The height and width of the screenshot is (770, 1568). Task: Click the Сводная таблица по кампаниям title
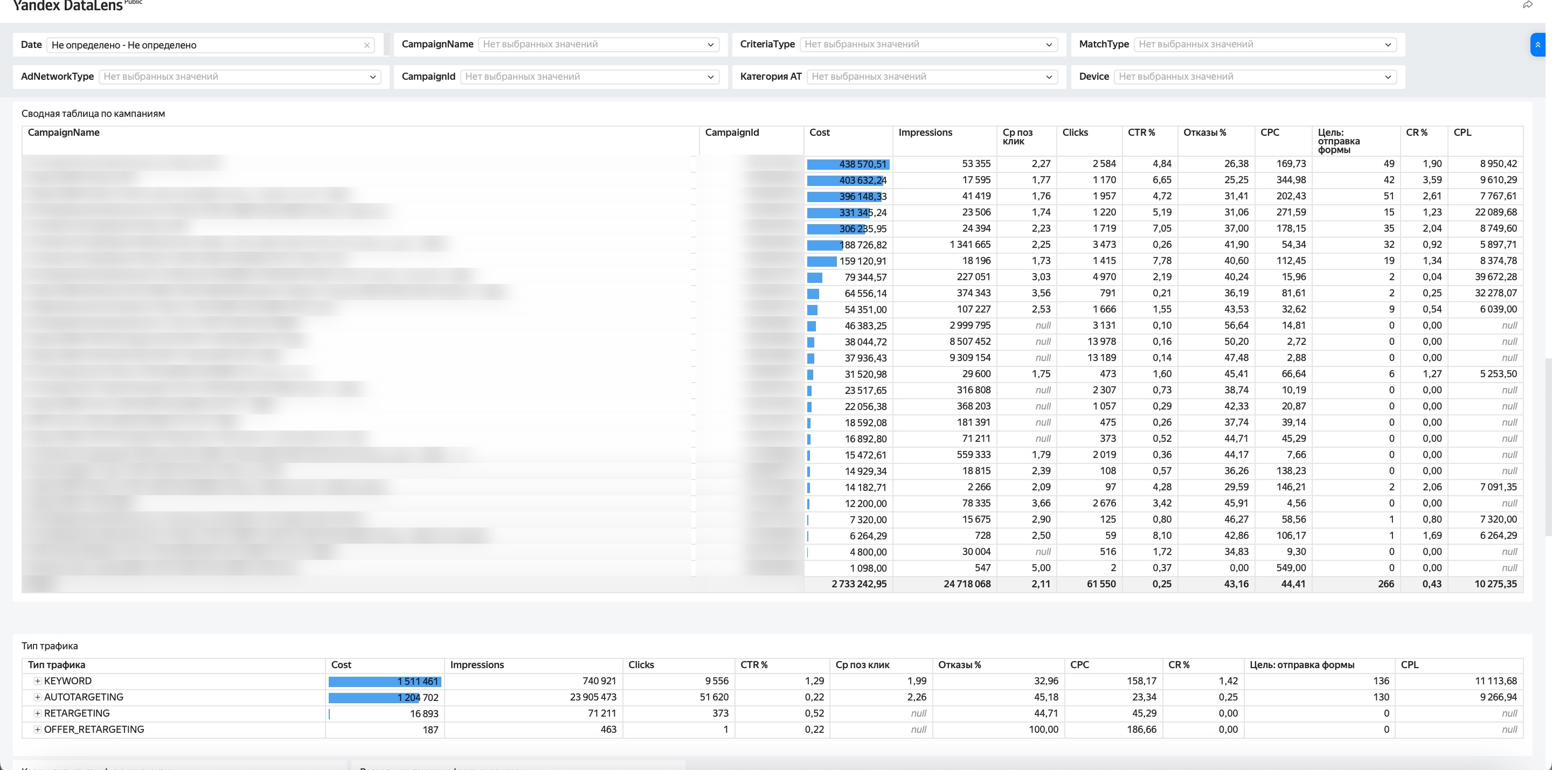point(93,114)
